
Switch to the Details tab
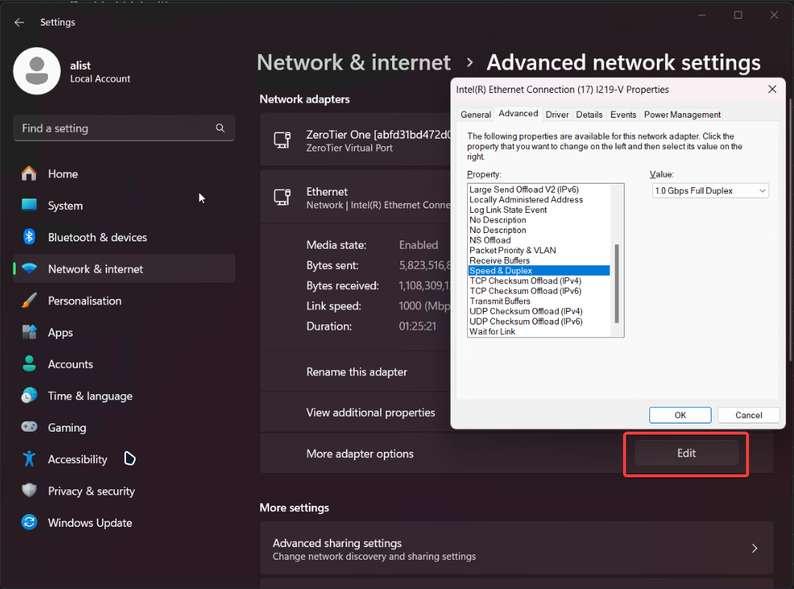click(x=589, y=115)
